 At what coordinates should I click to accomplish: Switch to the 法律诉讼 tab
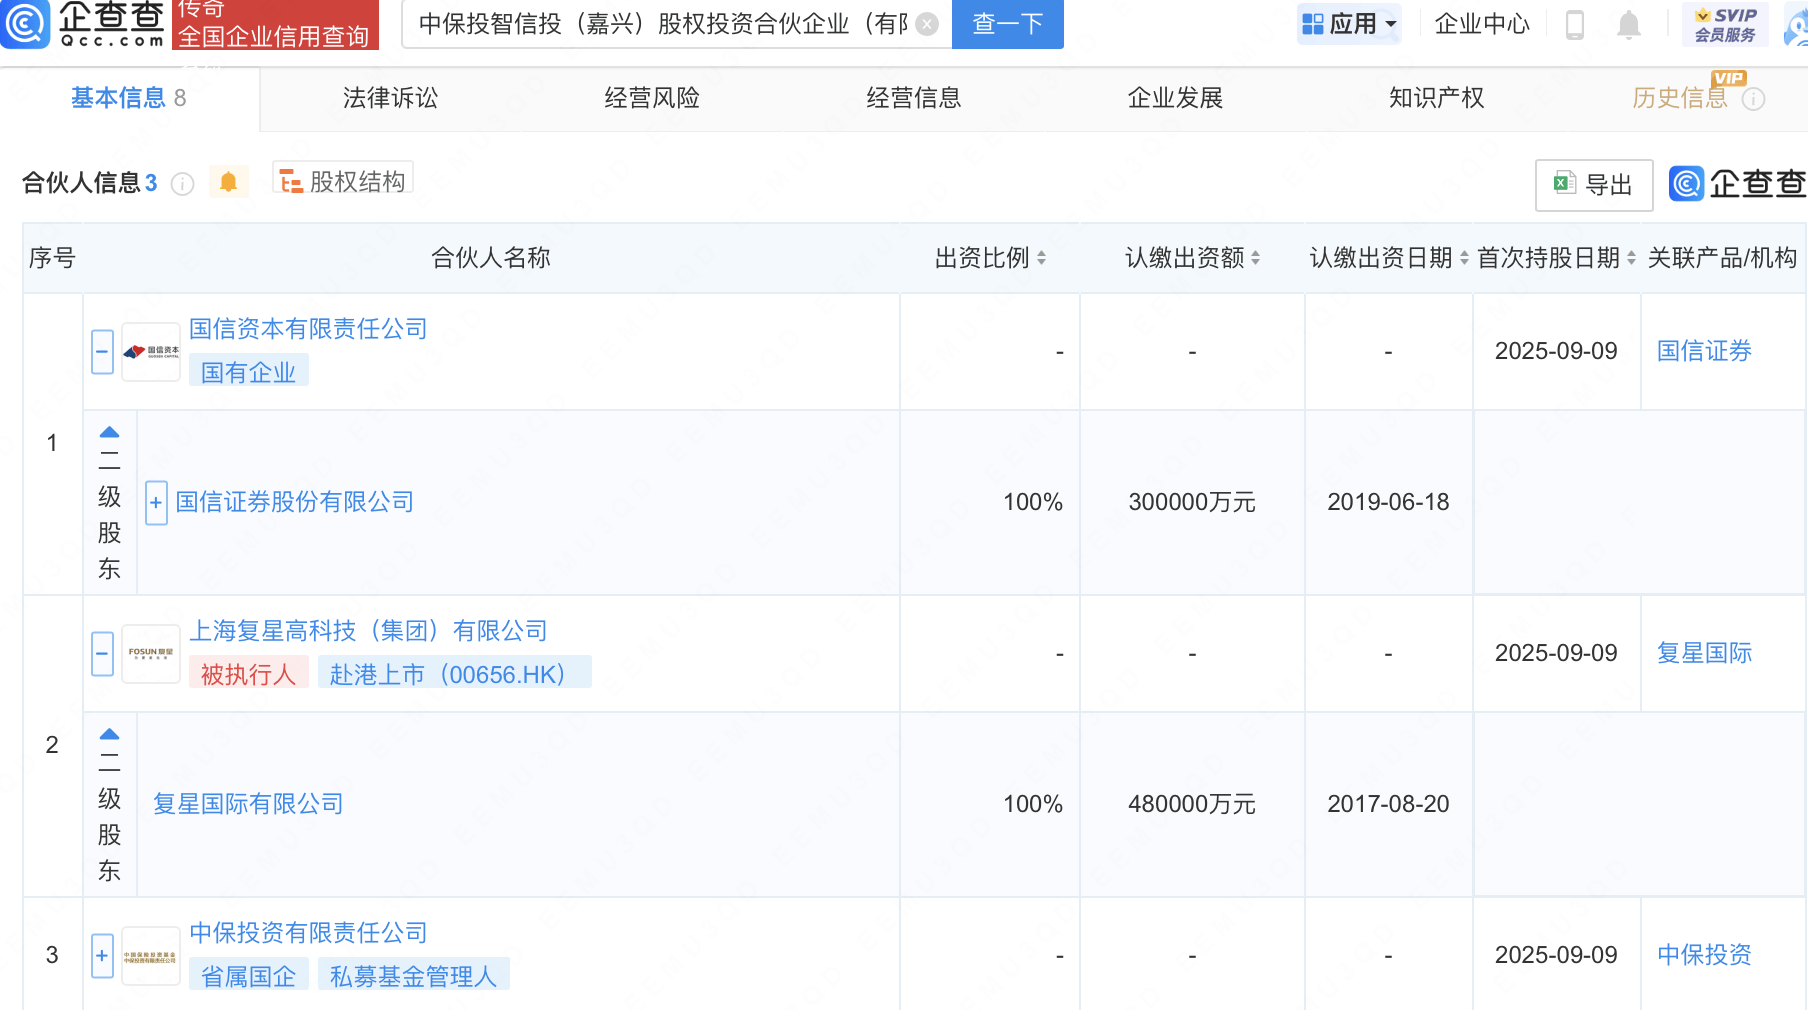click(x=390, y=98)
